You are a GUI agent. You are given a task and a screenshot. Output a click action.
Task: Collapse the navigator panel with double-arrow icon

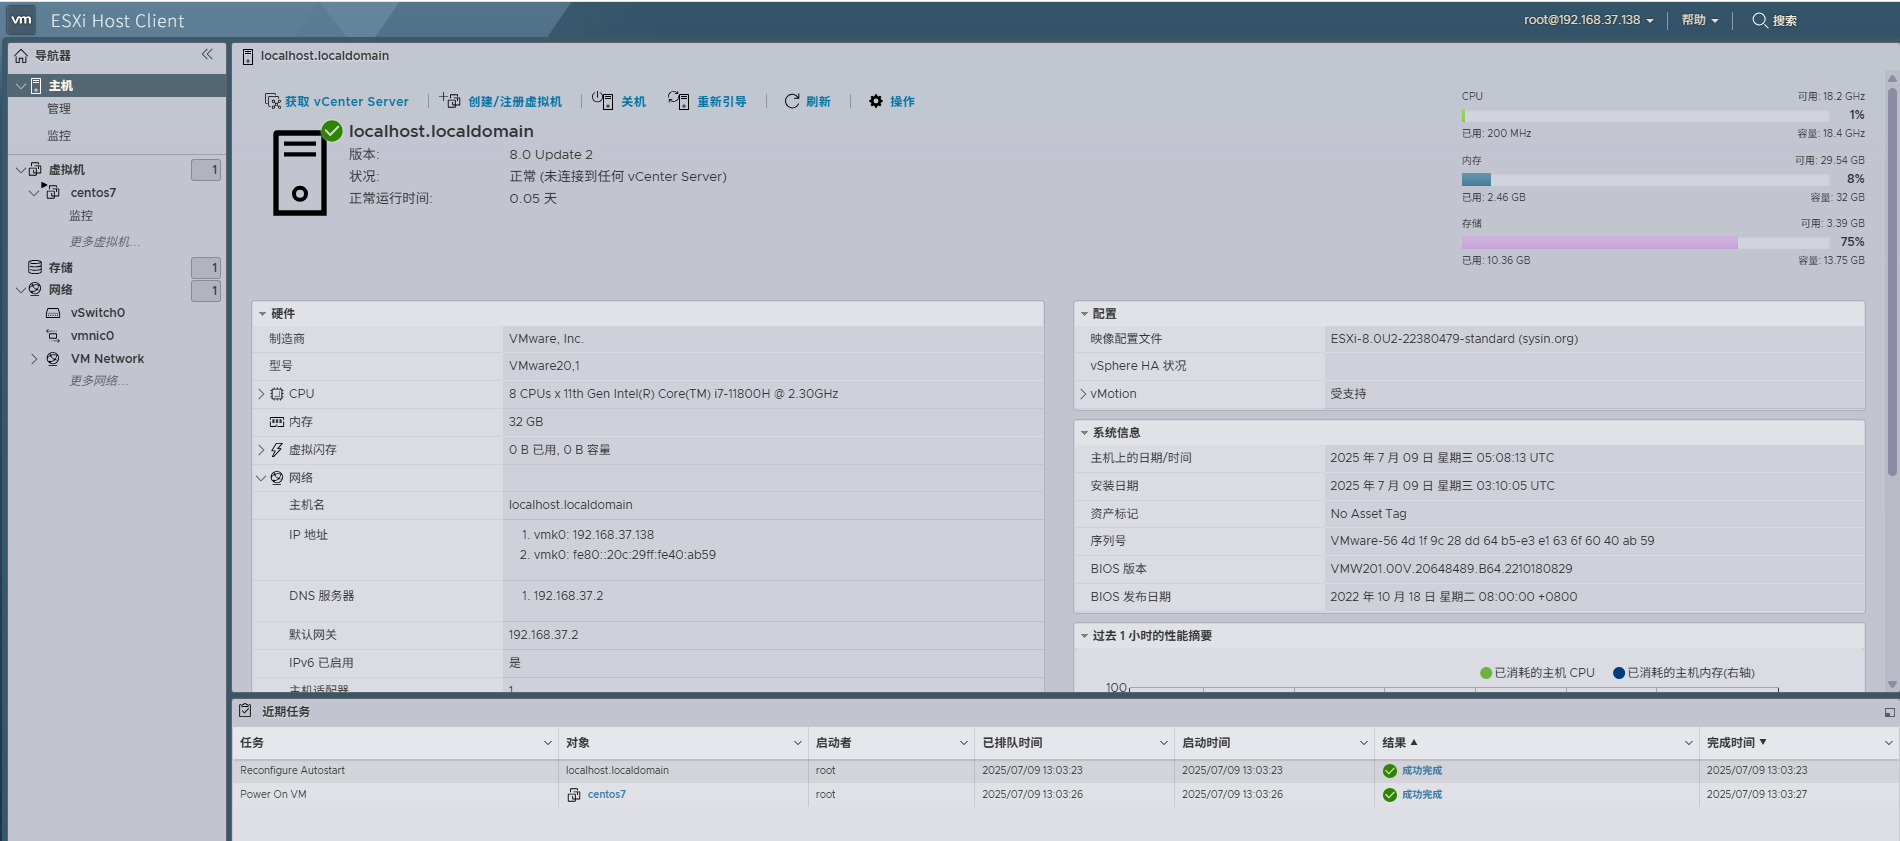207,55
